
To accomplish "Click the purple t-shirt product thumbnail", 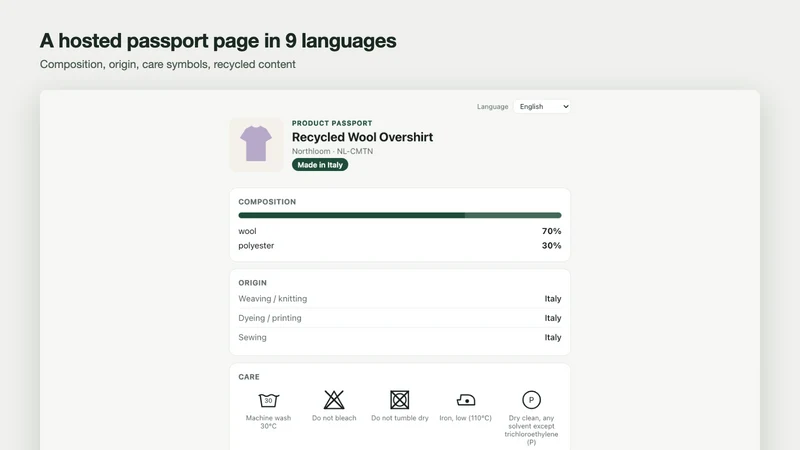I will click(x=256, y=144).
